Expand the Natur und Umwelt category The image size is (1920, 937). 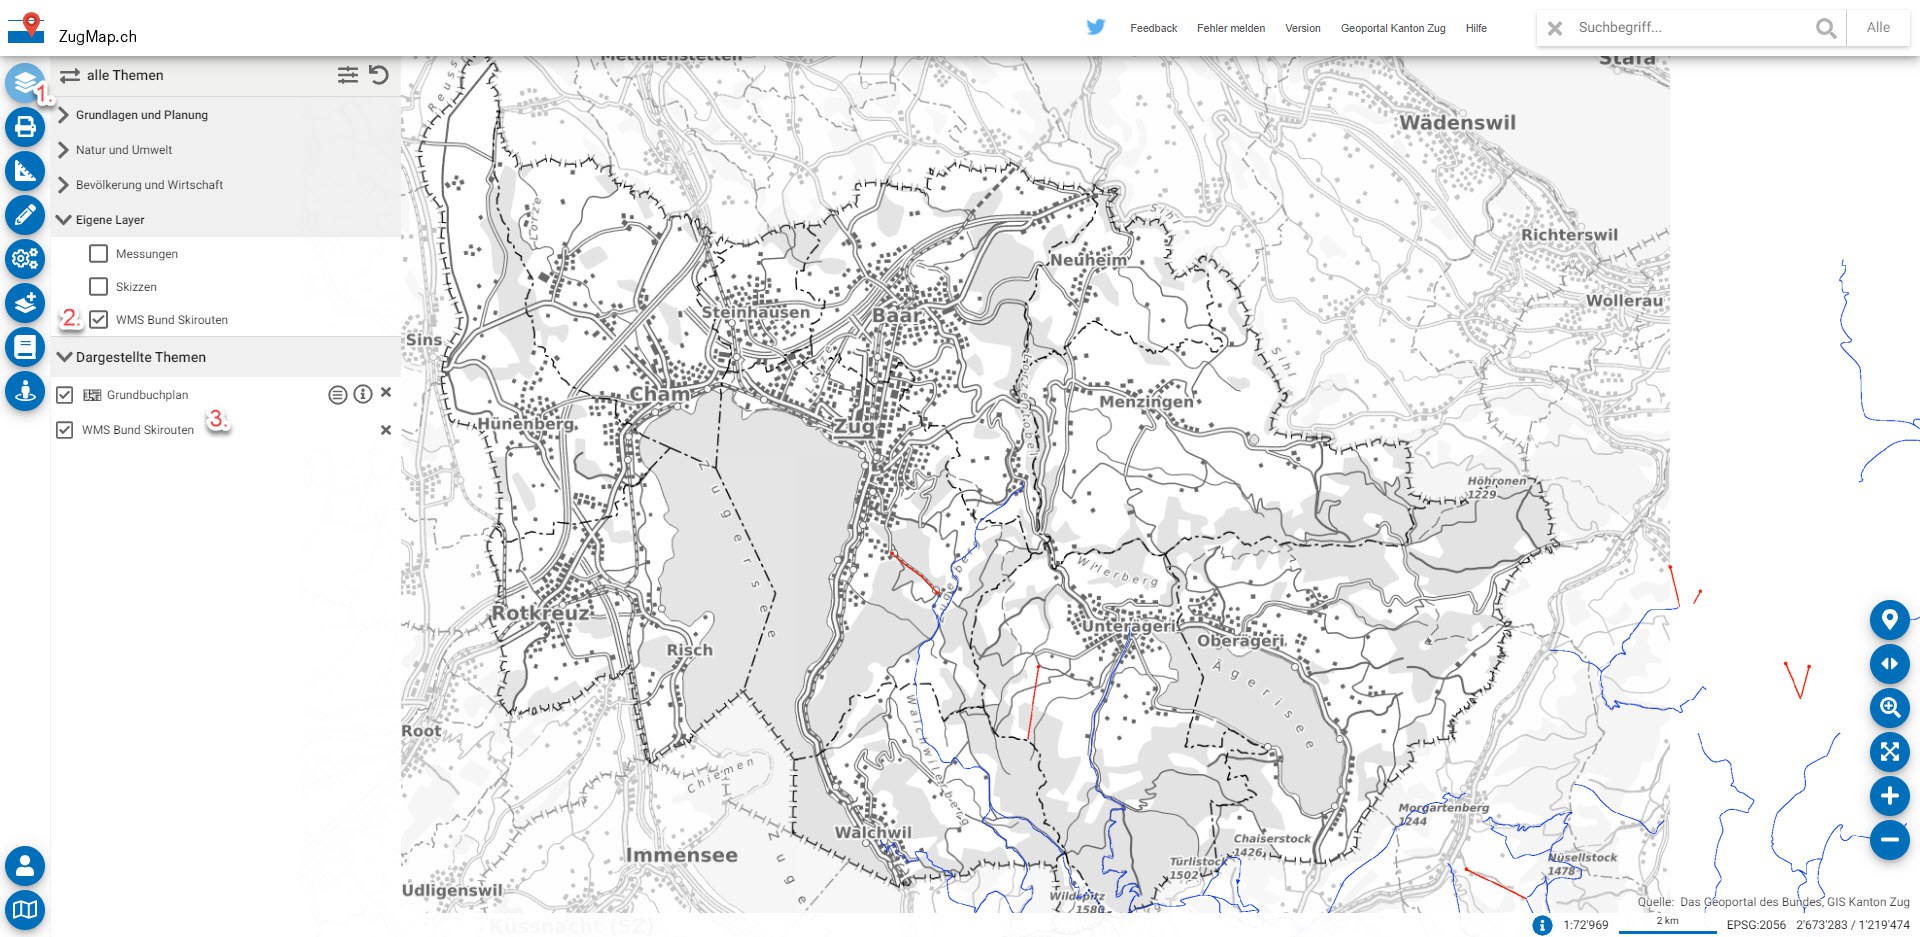point(64,150)
